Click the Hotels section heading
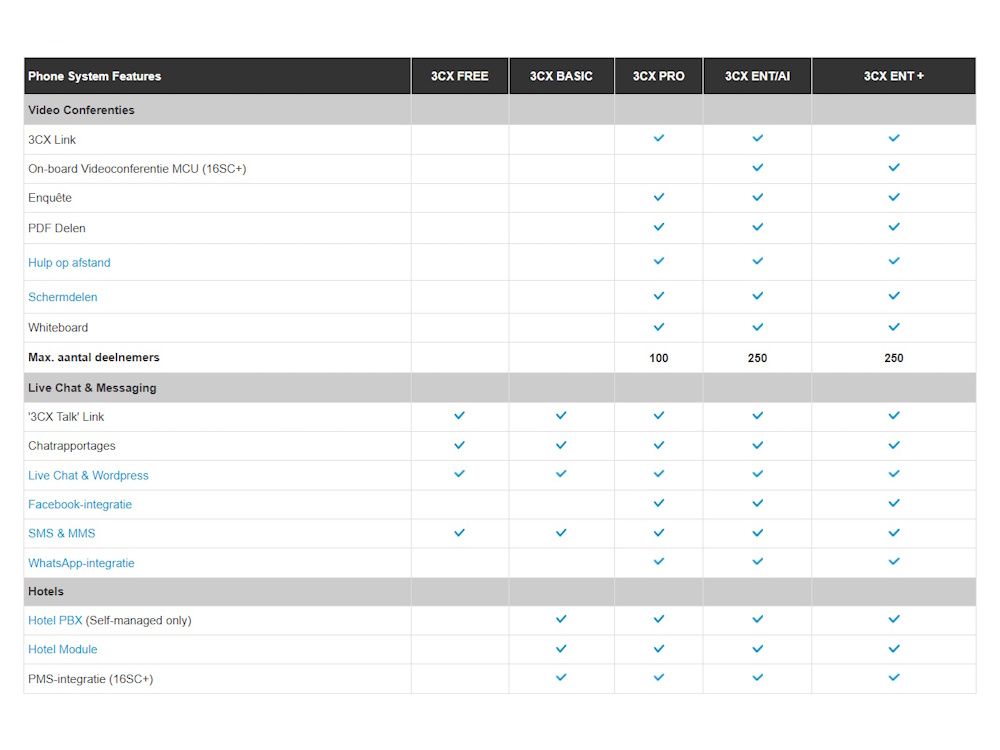Viewport: 1000px width, 750px height. tap(46, 592)
